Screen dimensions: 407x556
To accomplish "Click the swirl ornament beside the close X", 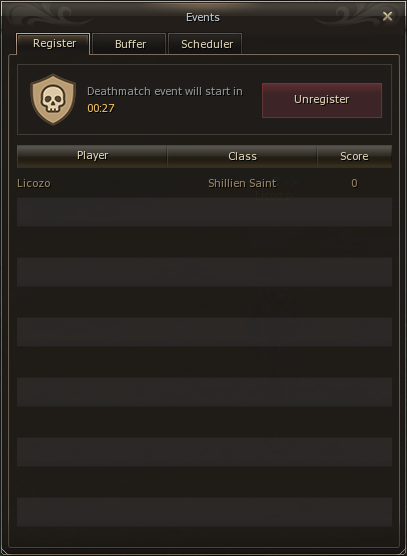I will pyautogui.click(x=349, y=15).
